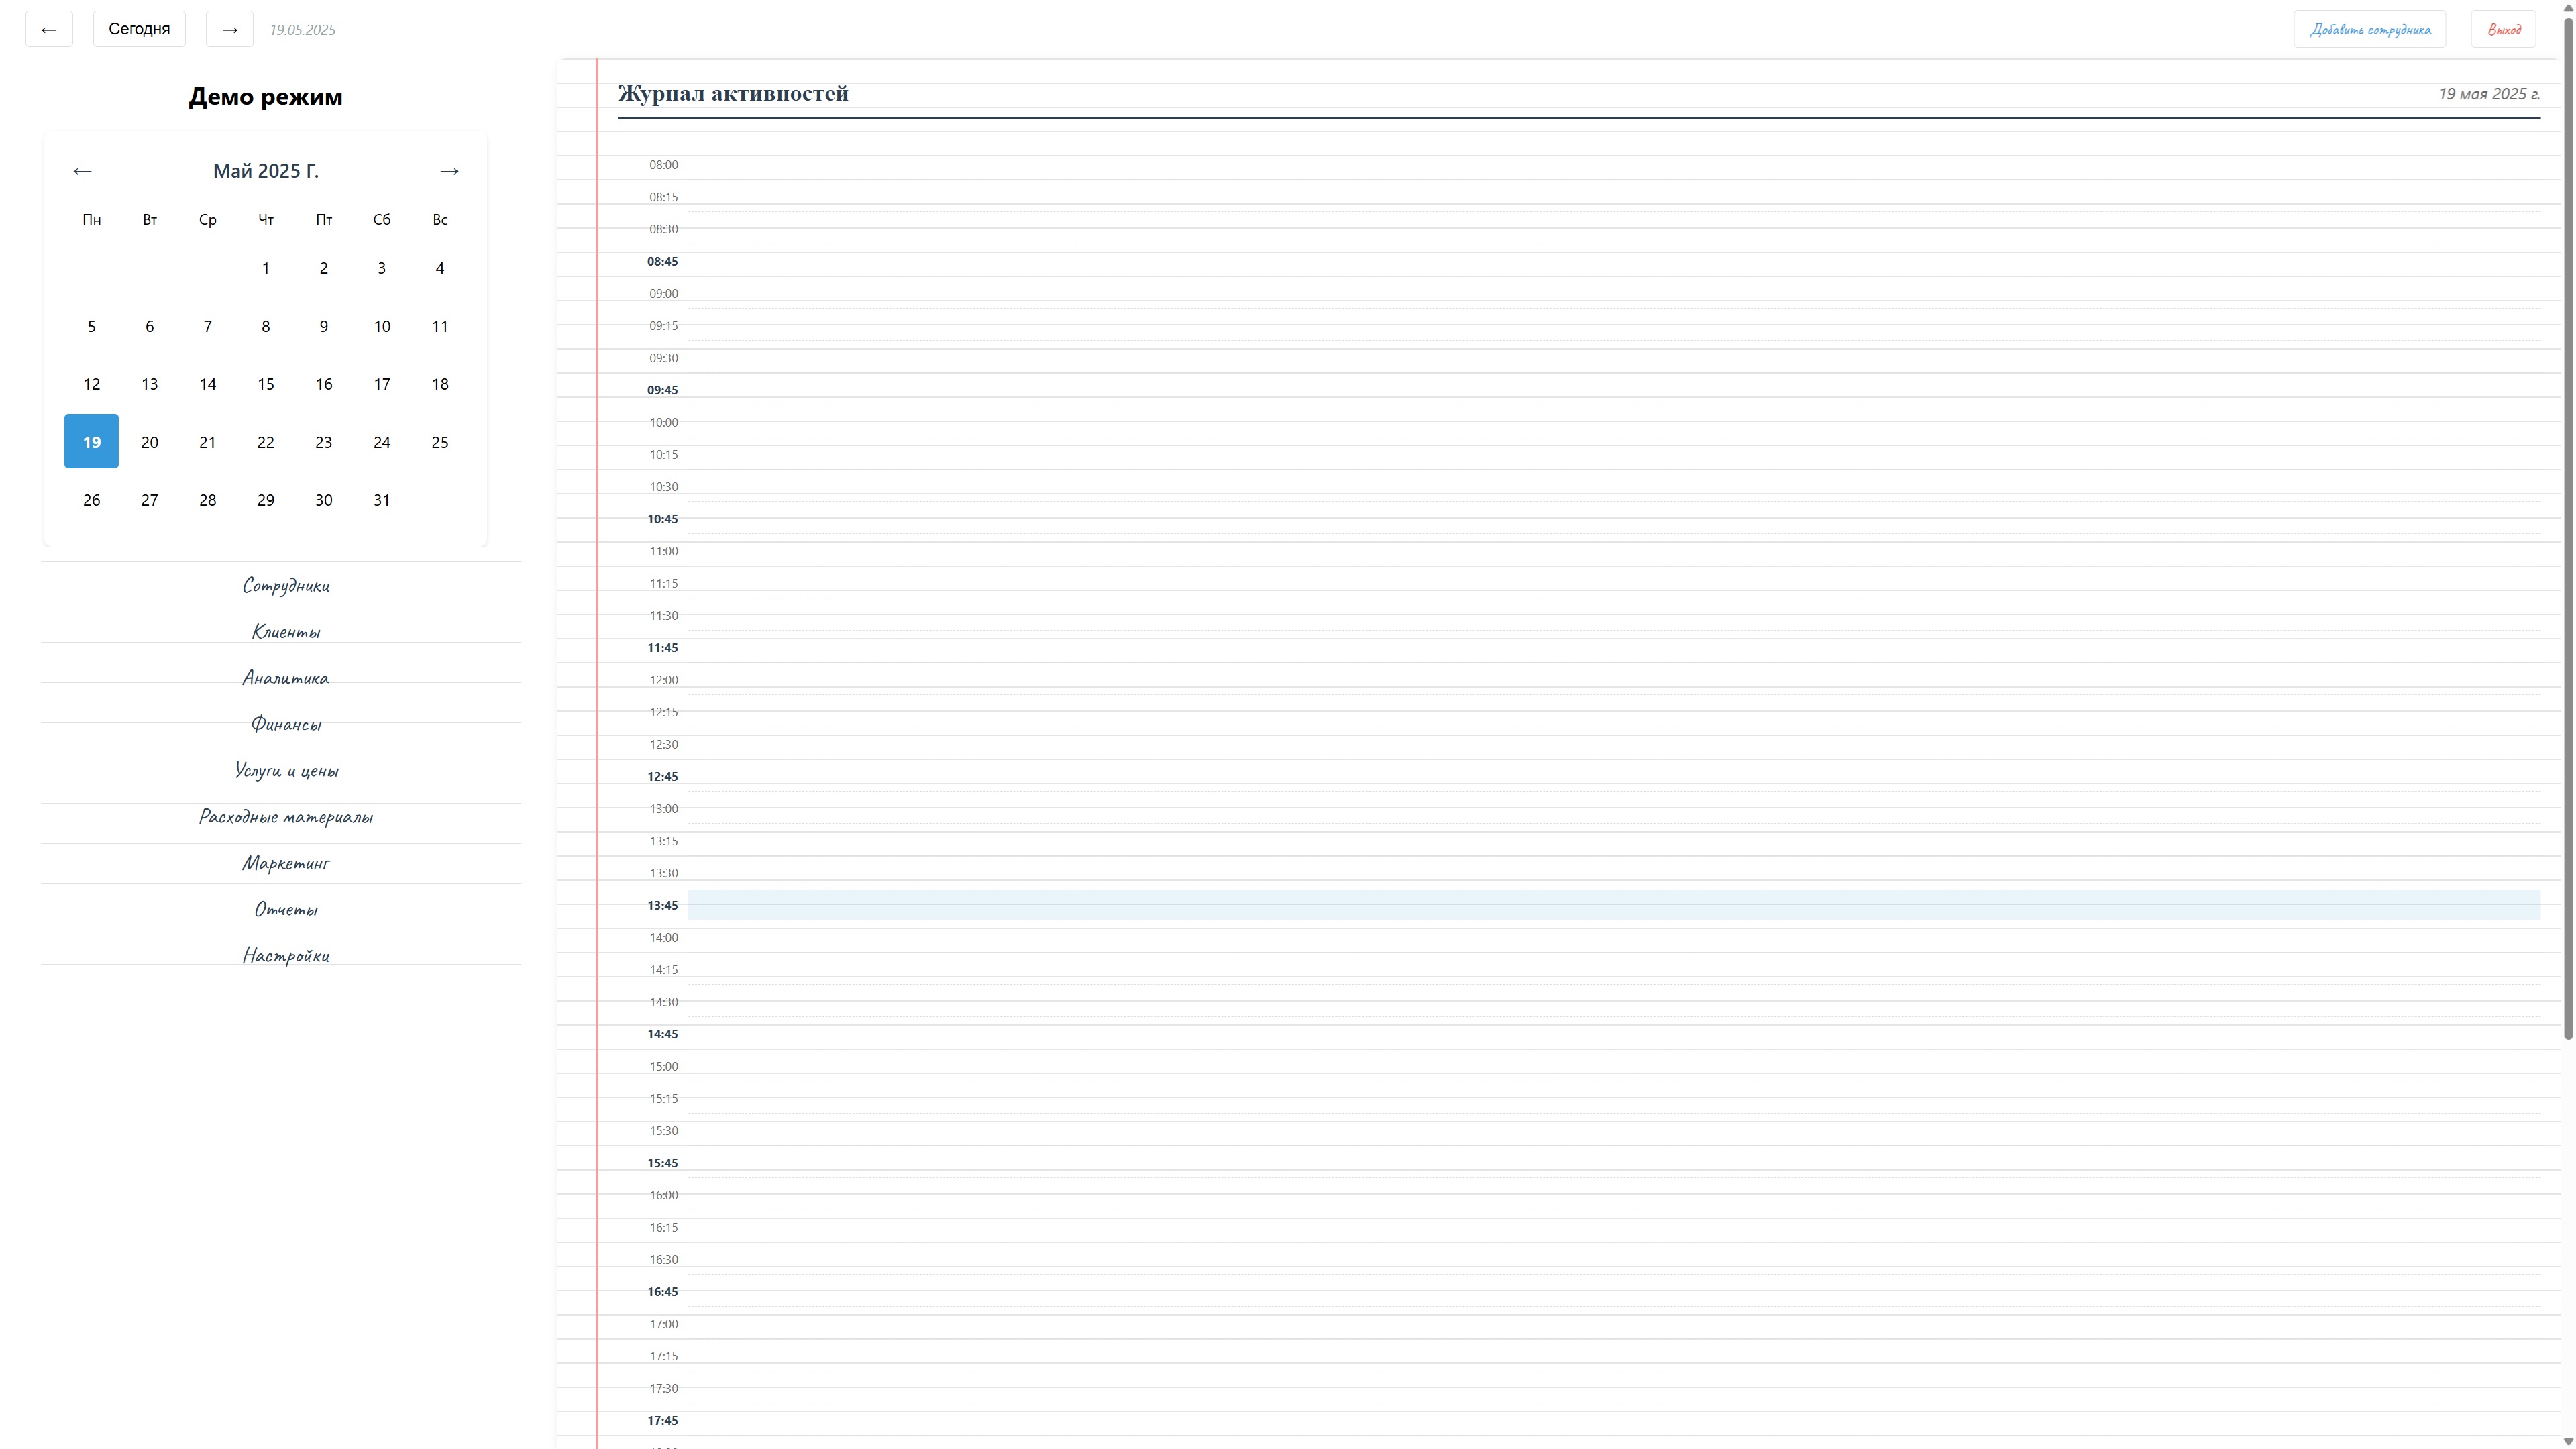2576x1449 pixels.
Task: Open Услуги и цены section
Action: coord(286,770)
